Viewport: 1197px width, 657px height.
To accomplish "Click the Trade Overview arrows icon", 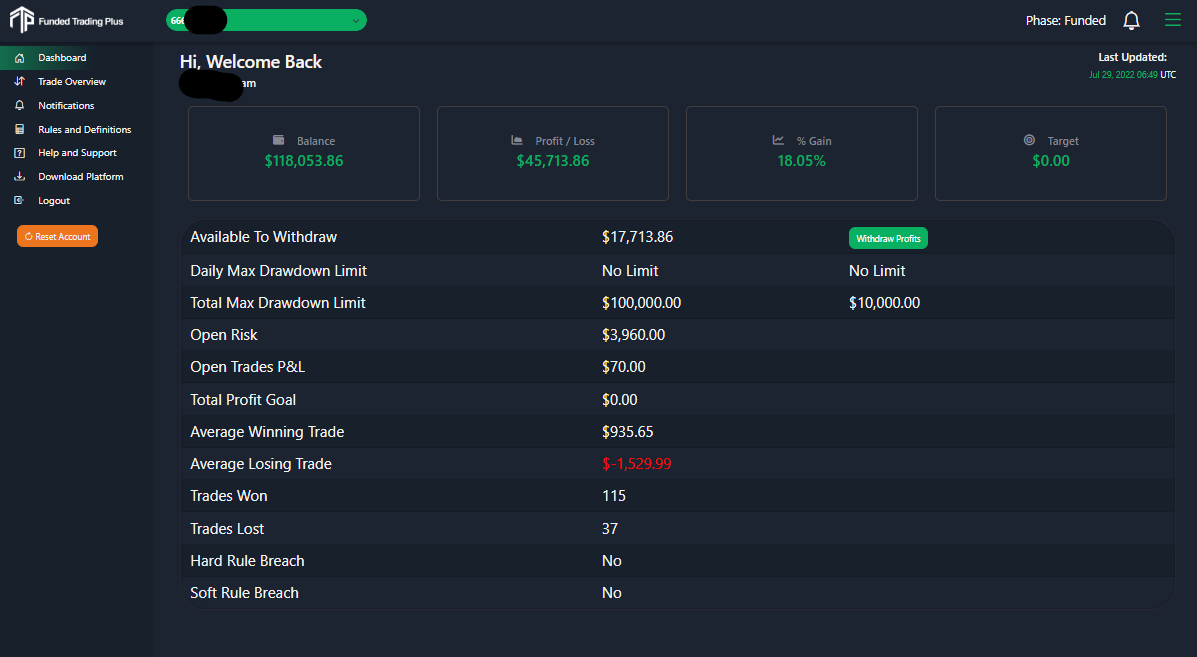I will (x=20, y=81).
